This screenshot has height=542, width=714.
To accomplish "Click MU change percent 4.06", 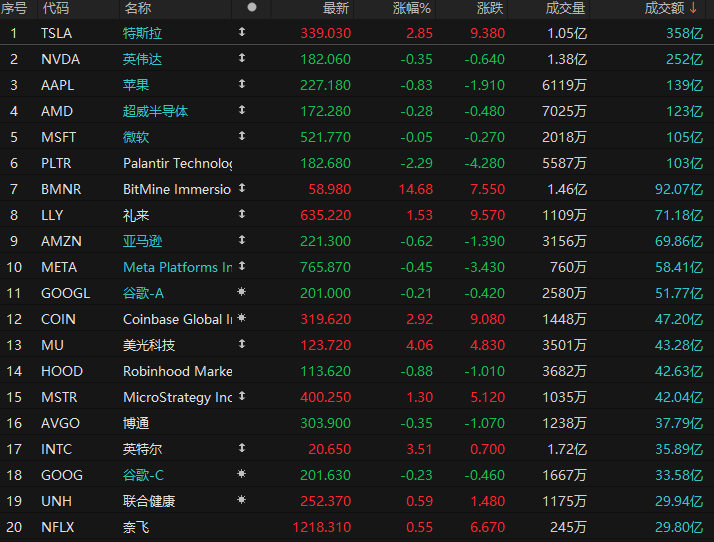I will pyautogui.click(x=419, y=345).
